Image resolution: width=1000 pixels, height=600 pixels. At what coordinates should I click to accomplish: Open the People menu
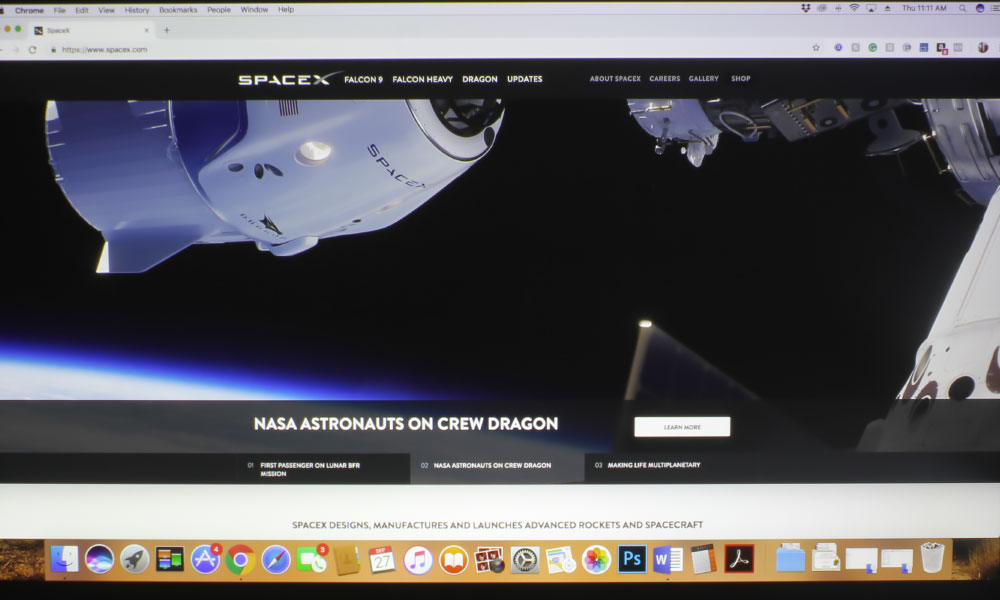click(x=219, y=10)
